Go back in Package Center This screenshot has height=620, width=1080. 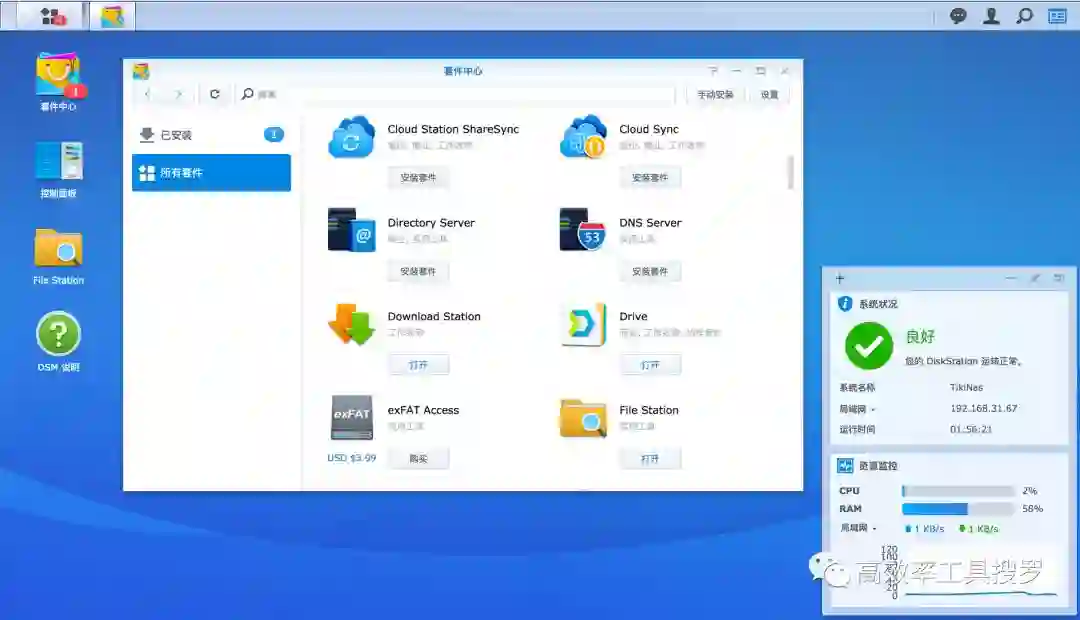147,94
